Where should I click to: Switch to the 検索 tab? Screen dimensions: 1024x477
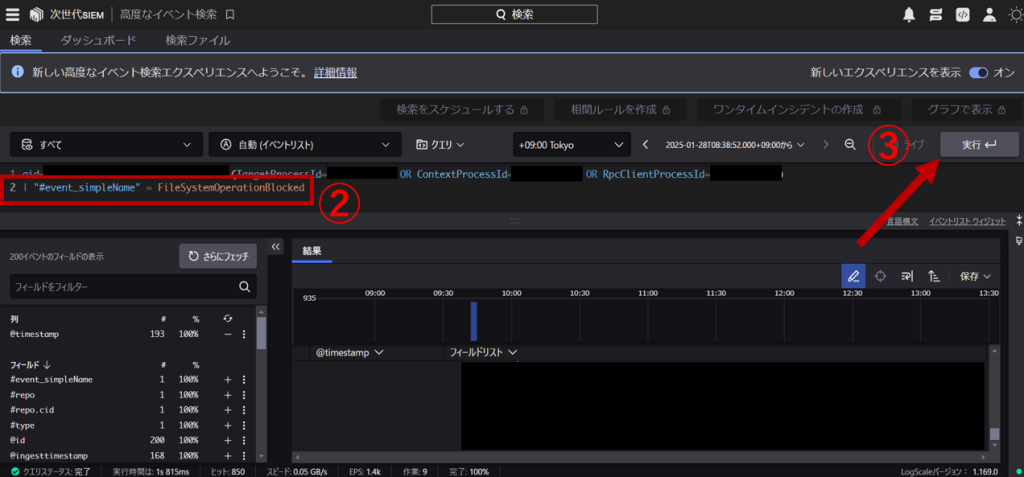(x=20, y=41)
